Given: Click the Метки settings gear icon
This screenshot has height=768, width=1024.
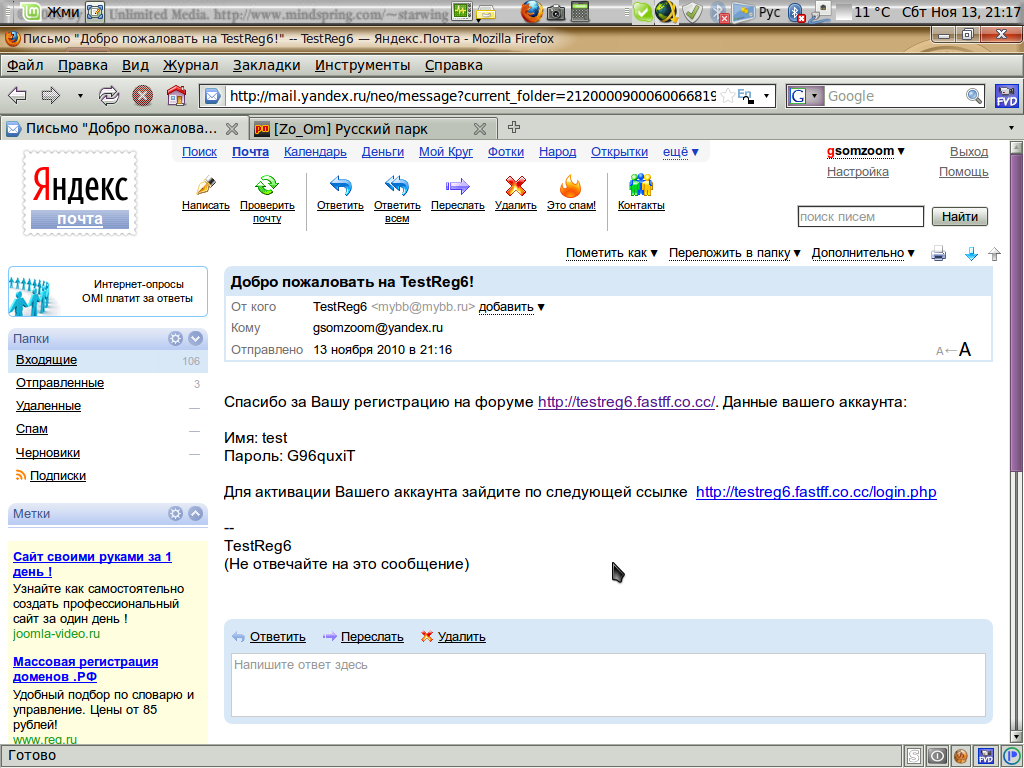Looking at the screenshot, I should click(x=175, y=513).
